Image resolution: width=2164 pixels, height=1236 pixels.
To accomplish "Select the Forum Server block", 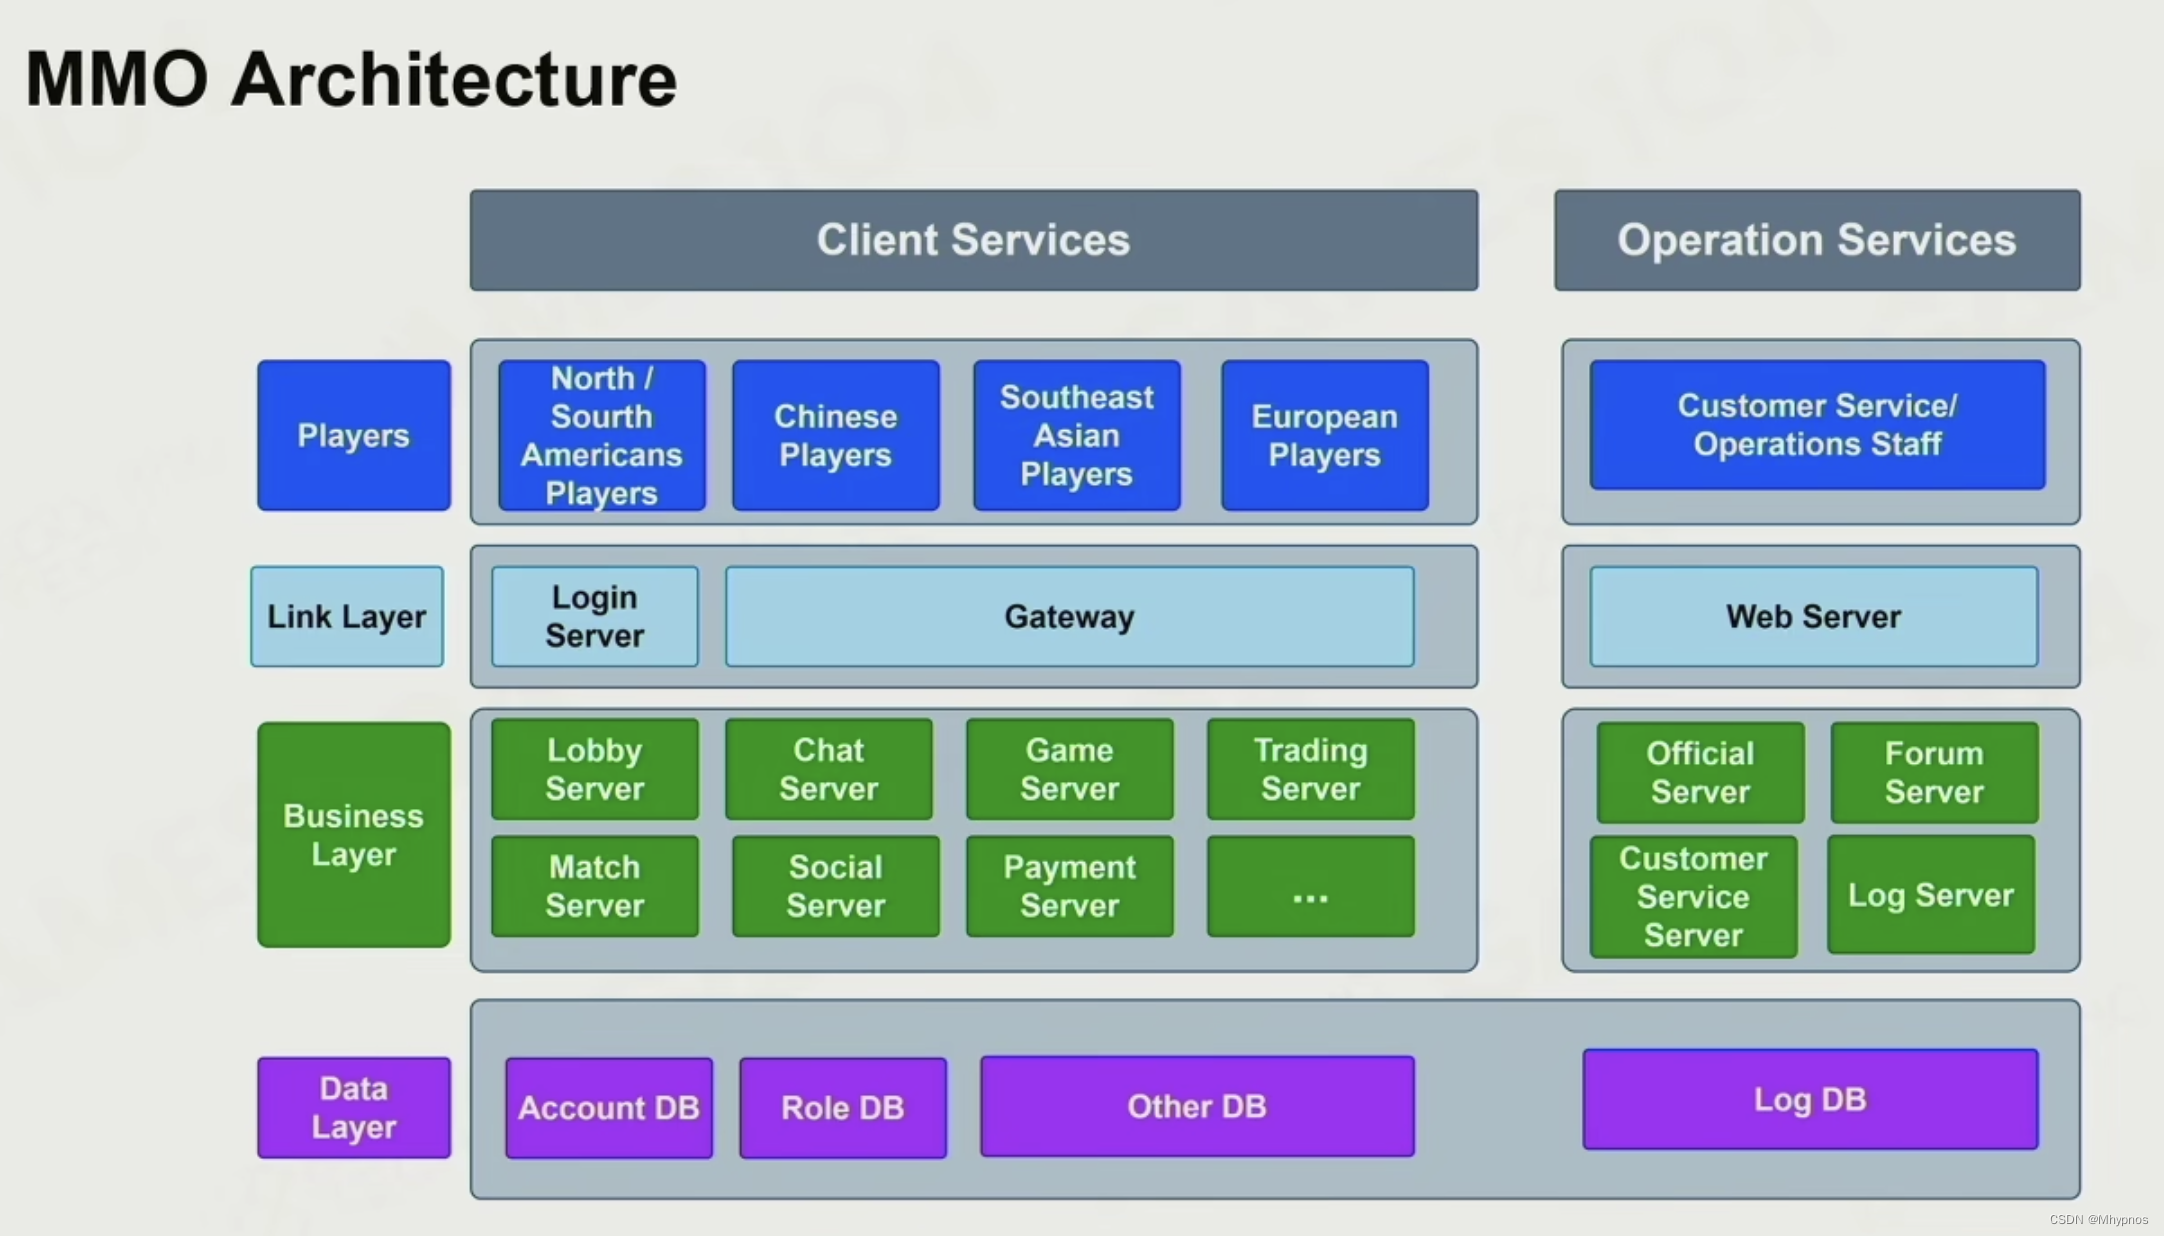I will (x=1933, y=772).
